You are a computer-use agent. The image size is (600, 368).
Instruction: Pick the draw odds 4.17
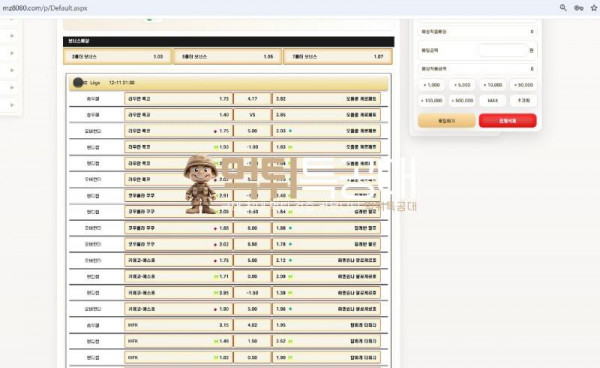pyautogui.click(x=252, y=99)
